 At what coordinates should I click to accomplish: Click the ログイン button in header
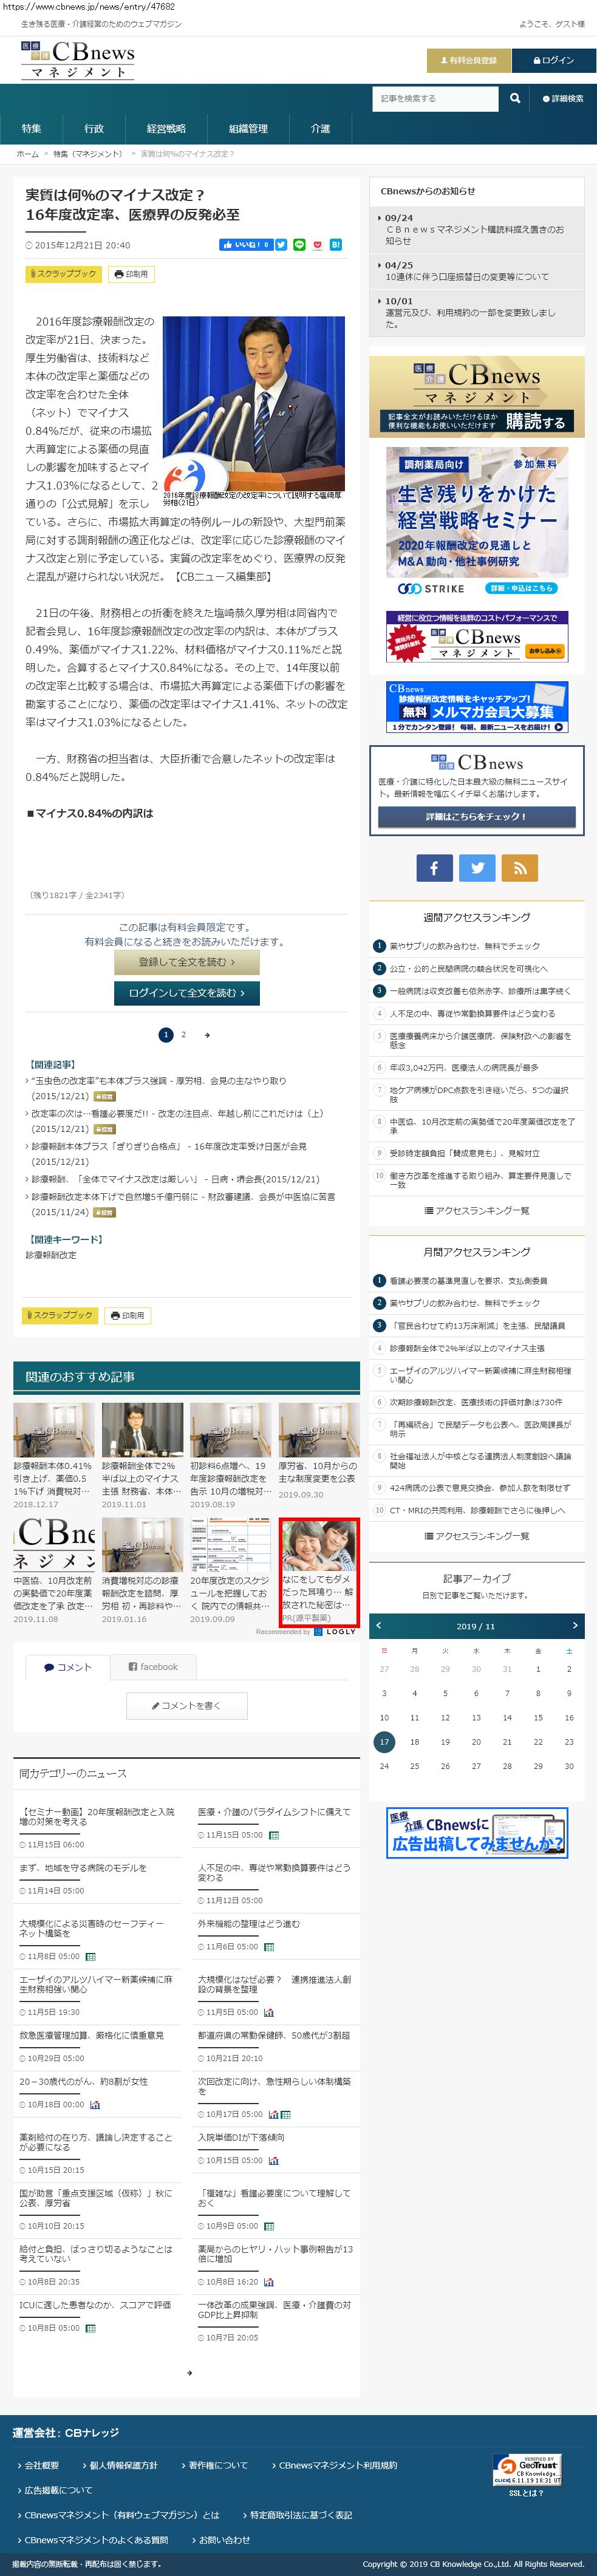click(553, 60)
